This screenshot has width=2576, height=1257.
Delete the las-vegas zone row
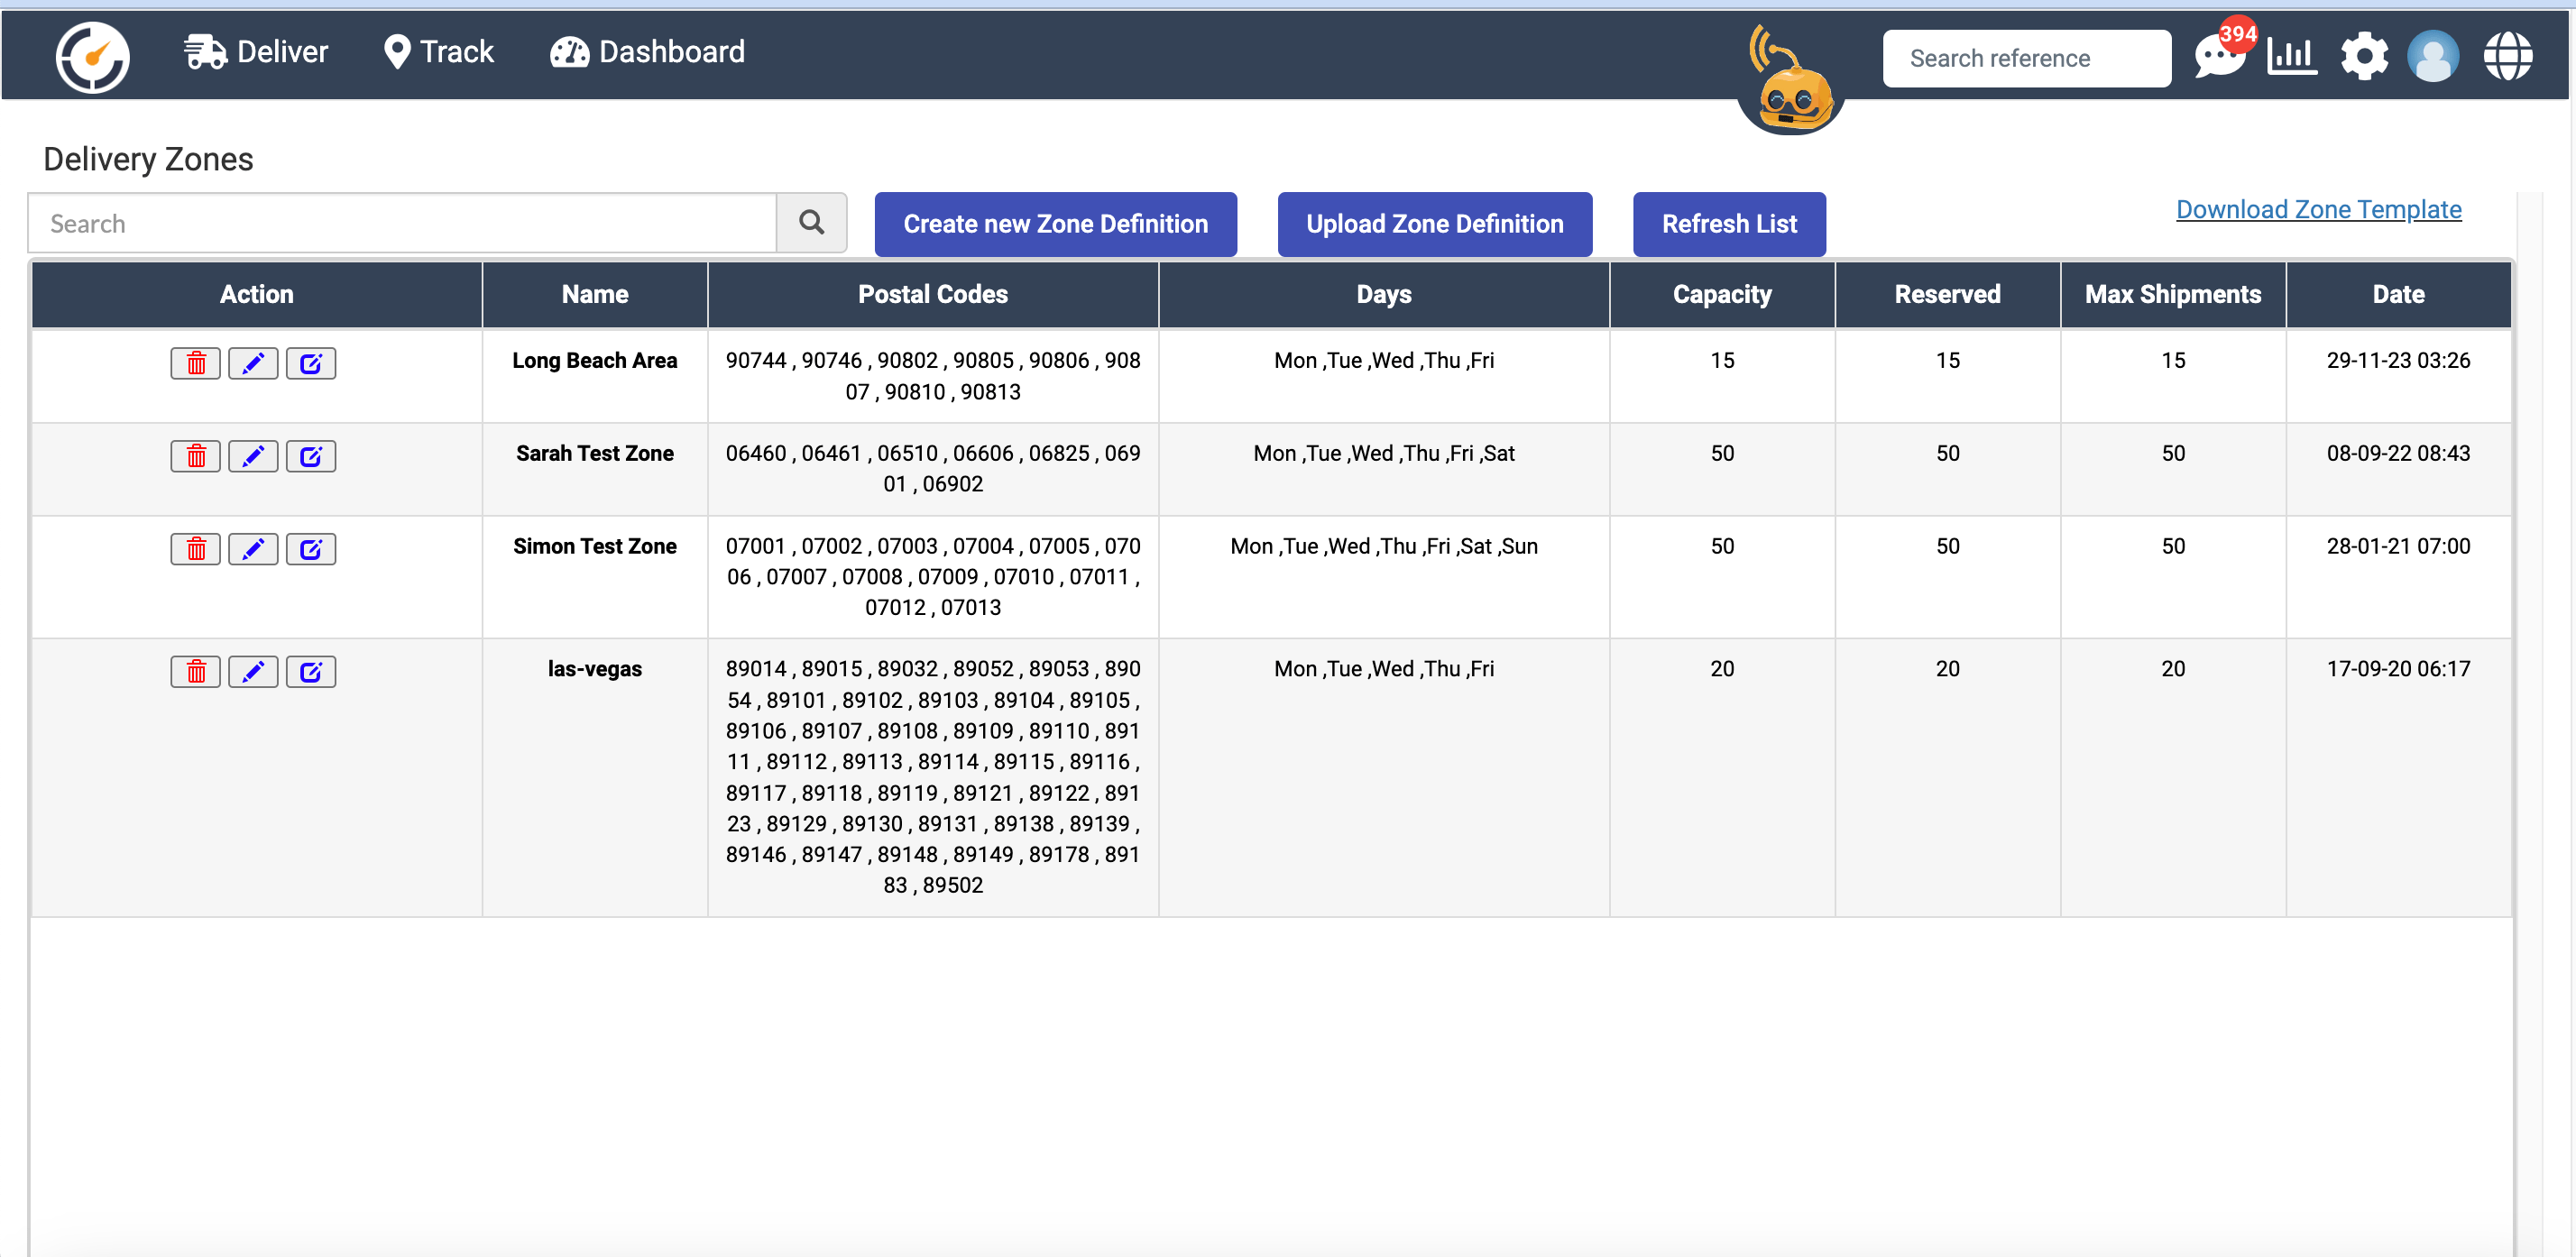point(195,671)
